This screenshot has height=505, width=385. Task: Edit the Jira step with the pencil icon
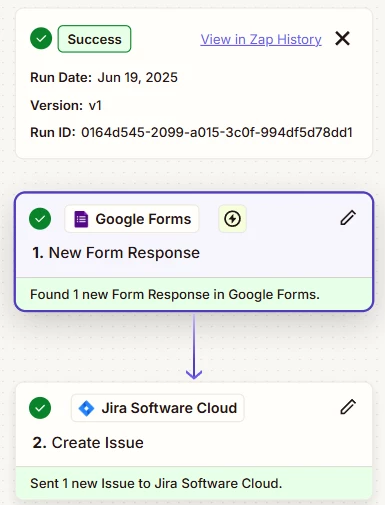point(348,407)
